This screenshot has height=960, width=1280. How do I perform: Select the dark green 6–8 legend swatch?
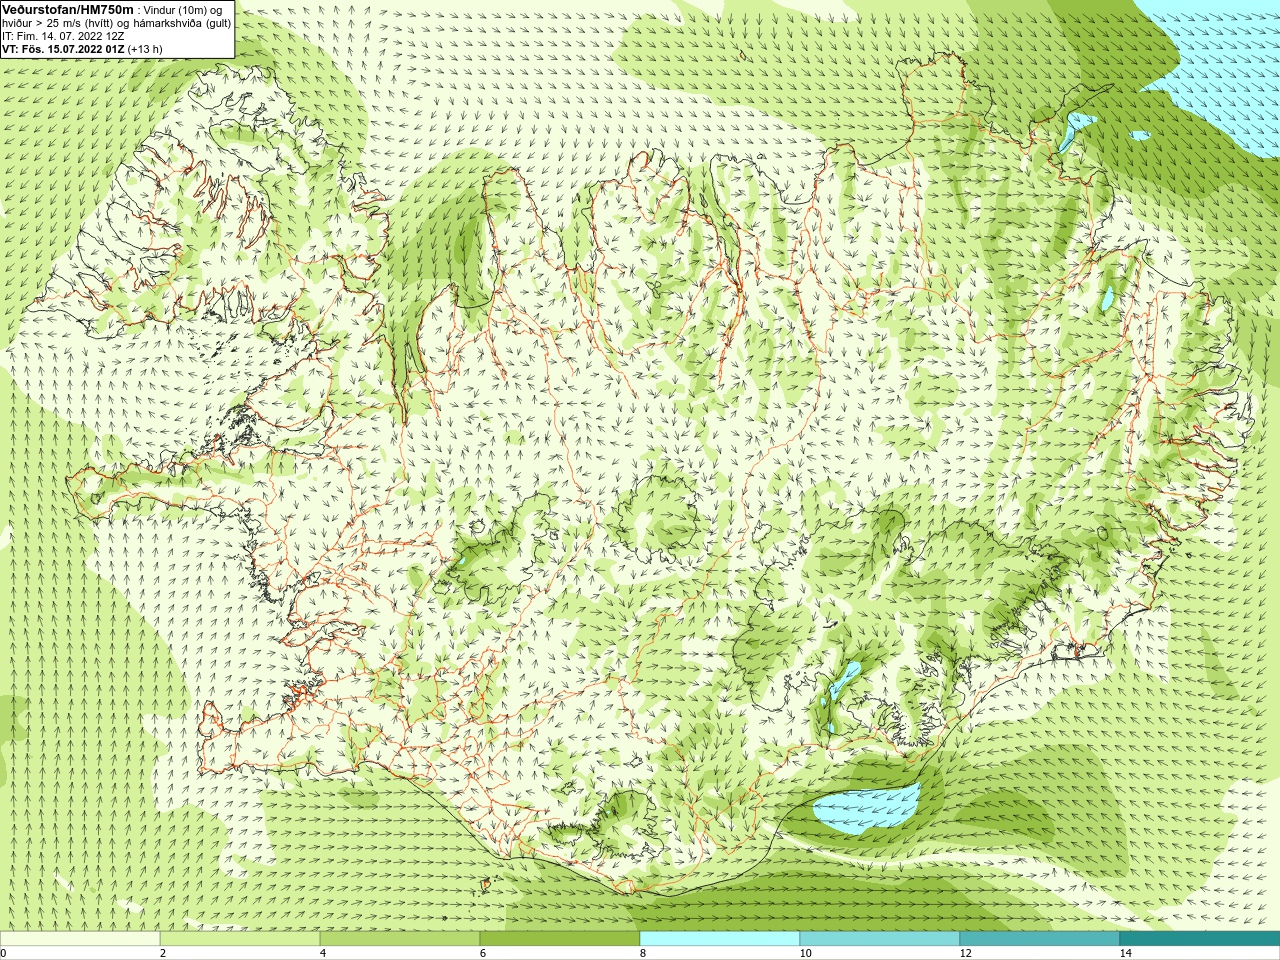[x=560, y=939]
